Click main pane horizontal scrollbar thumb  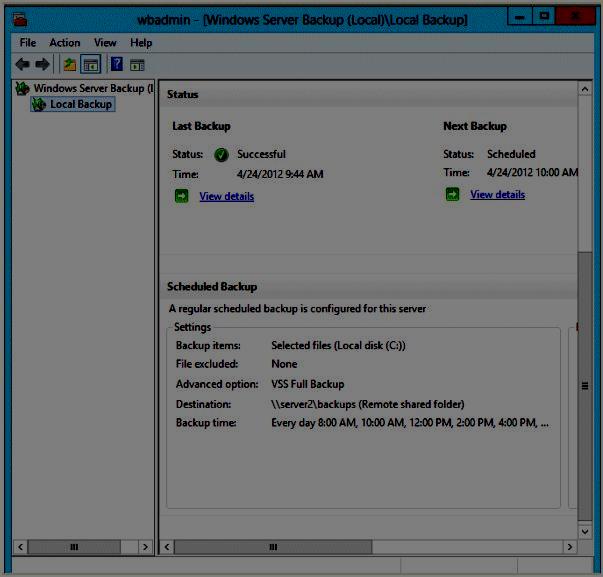tap(273, 547)
